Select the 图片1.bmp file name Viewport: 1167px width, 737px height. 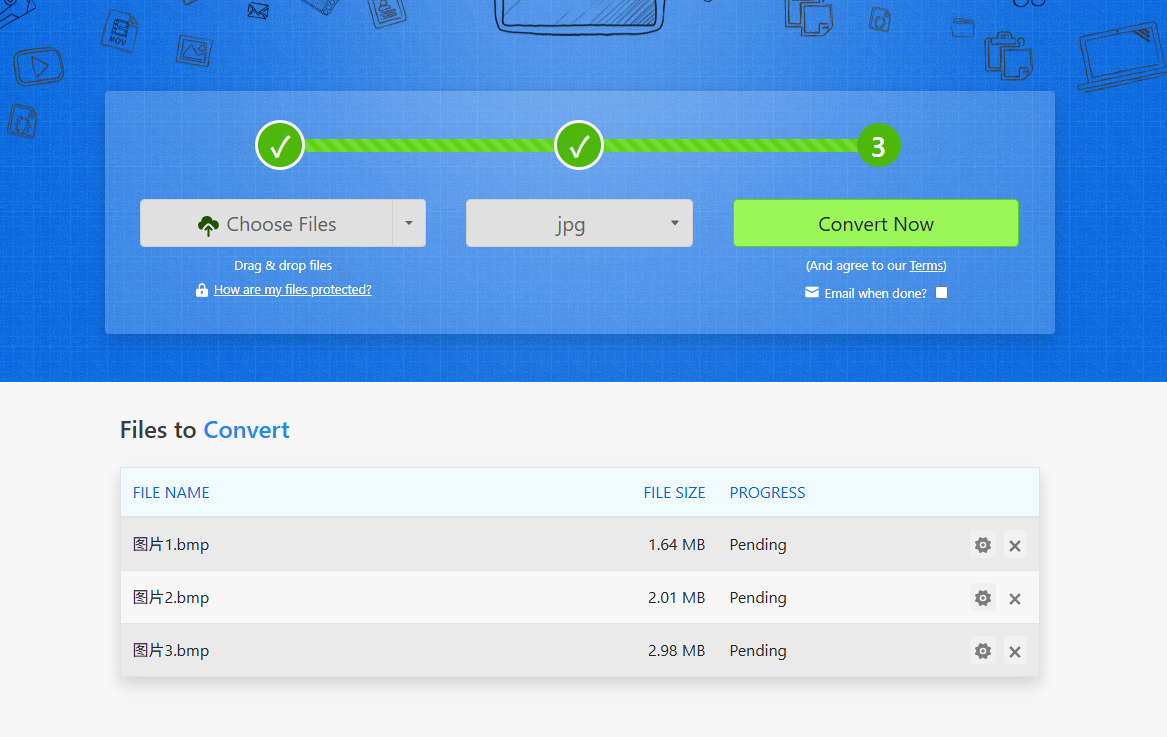click(x=171, y=545)
